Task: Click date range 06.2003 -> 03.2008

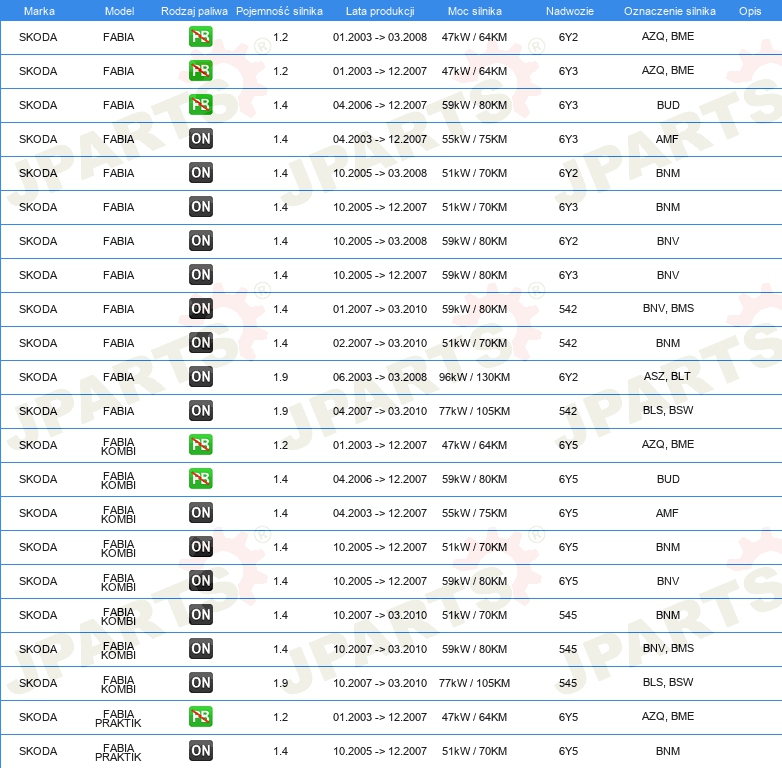Action: [x=380, y=377]
